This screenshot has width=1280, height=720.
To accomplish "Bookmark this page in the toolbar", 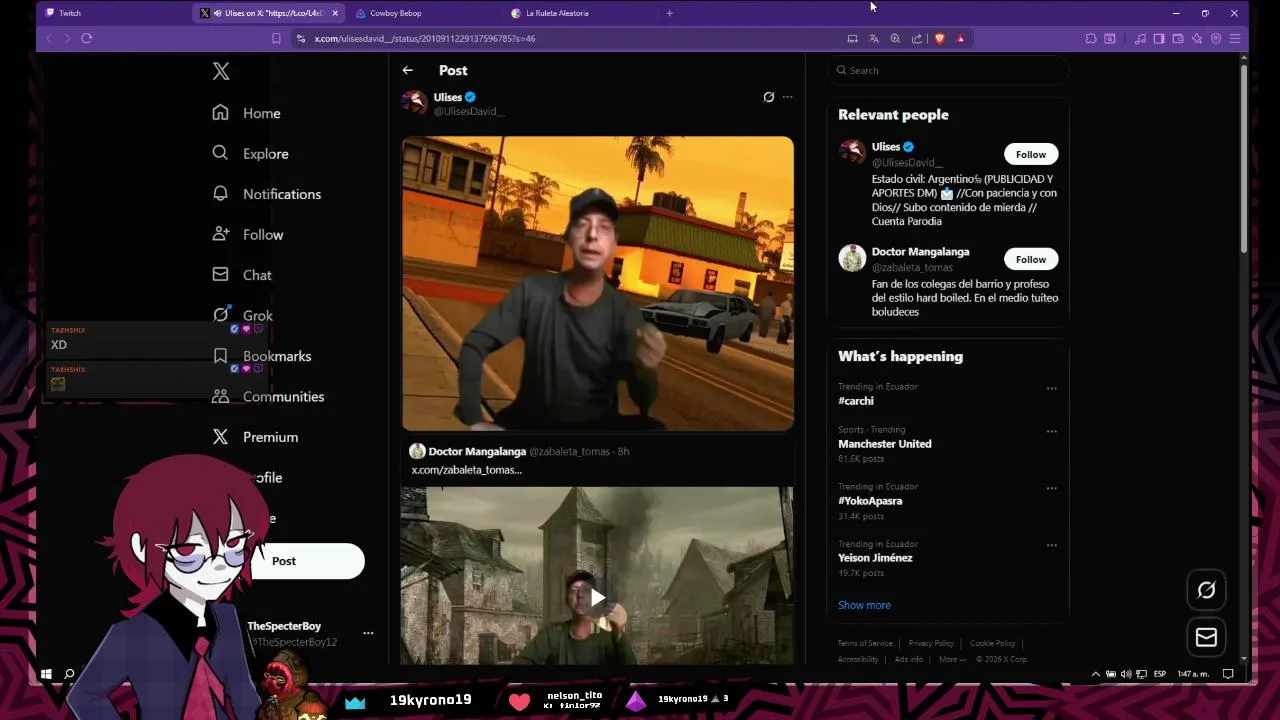I will tap(276, 38).
